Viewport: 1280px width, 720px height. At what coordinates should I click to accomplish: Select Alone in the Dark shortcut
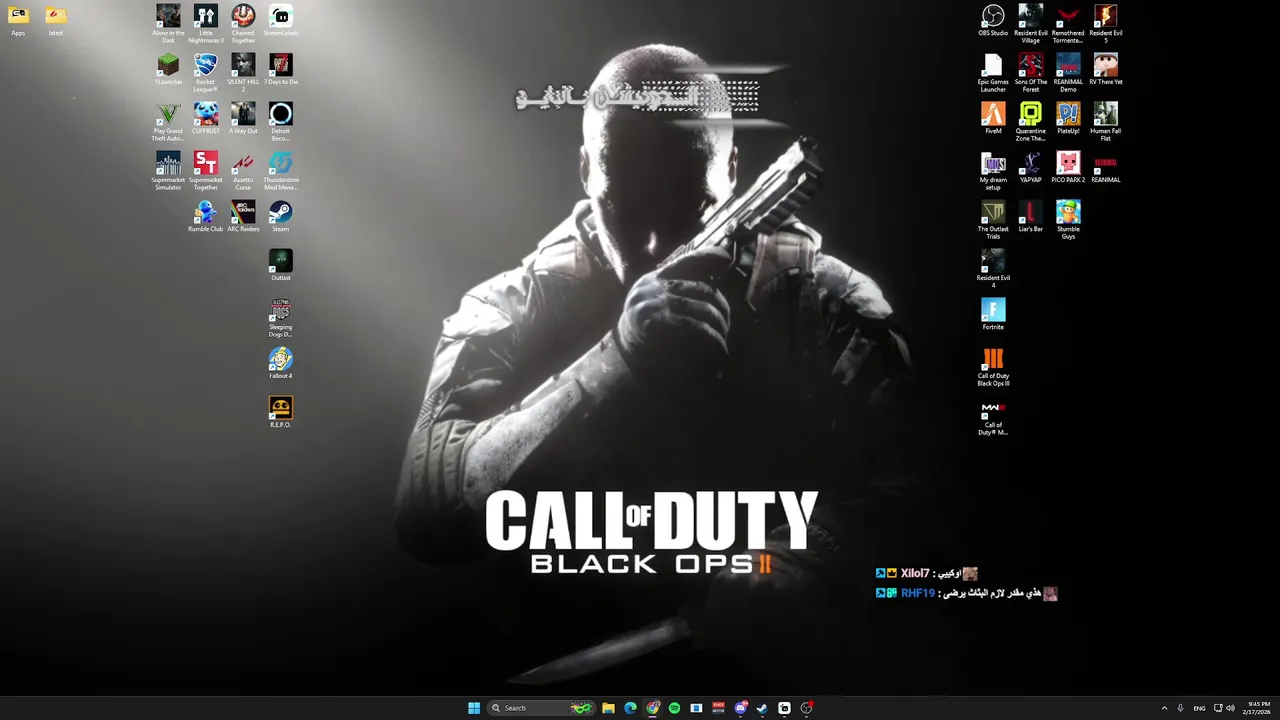pos(168,24)
